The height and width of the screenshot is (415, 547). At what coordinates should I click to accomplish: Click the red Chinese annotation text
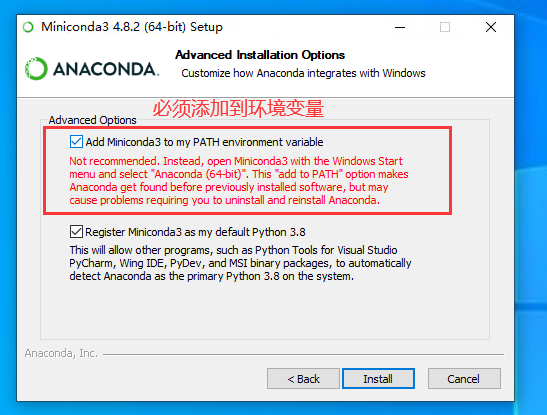[238, 108]
